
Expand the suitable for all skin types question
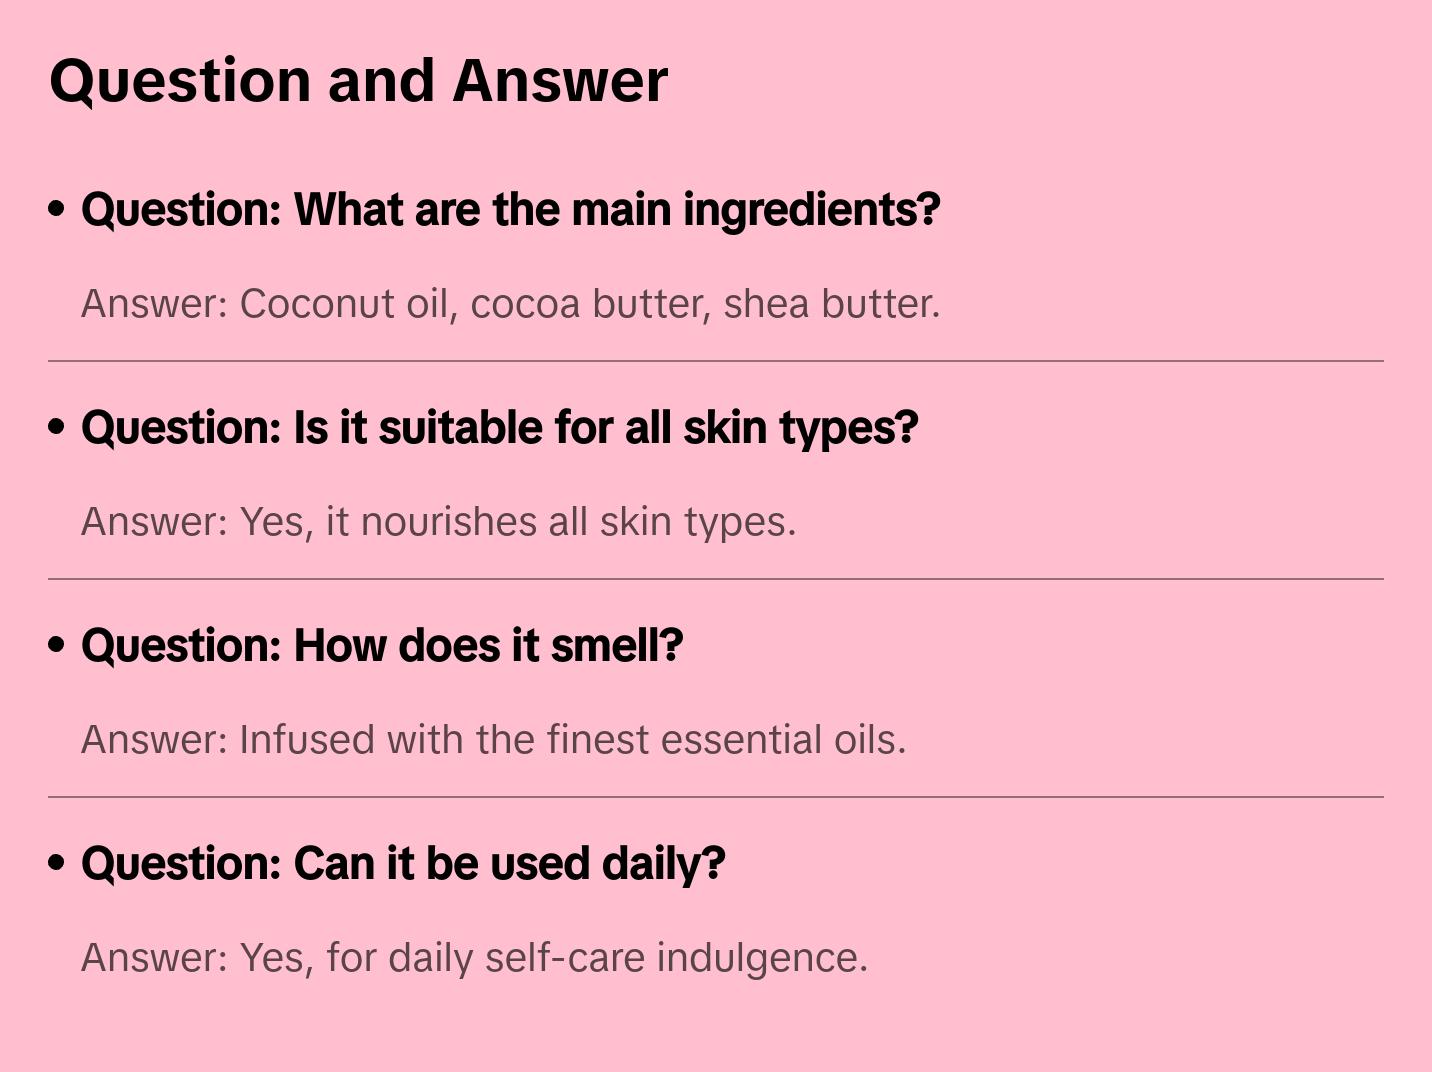499,428
